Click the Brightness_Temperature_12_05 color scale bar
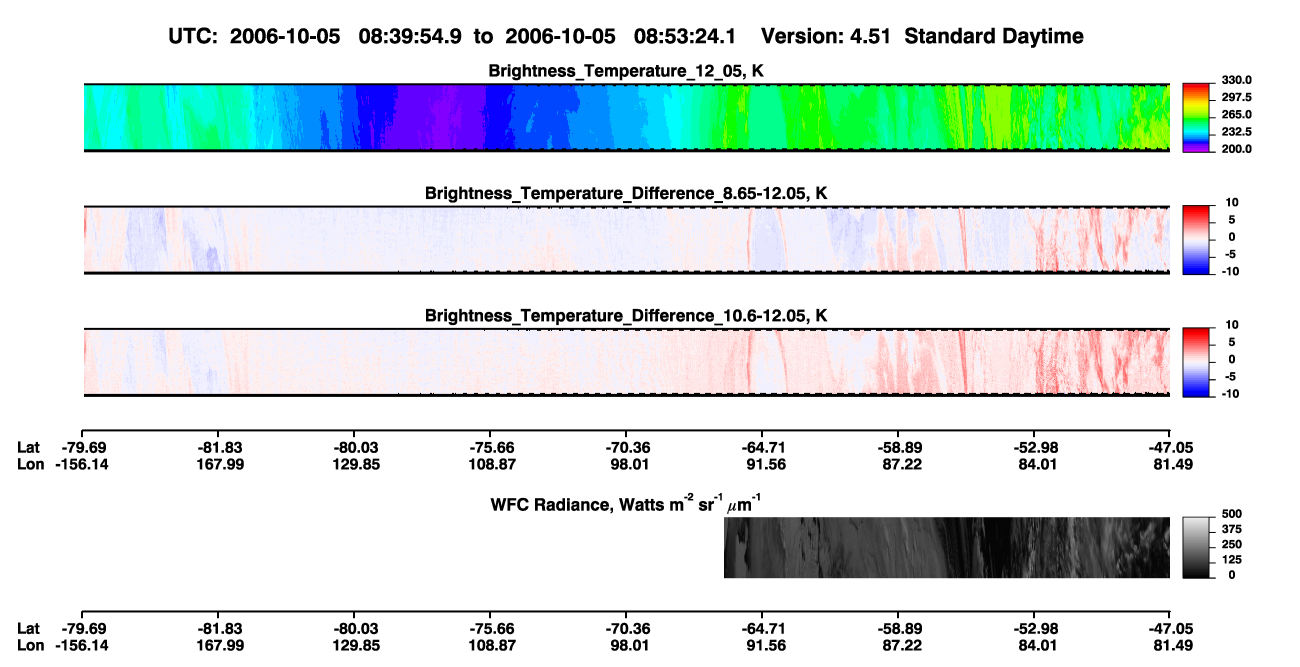Viewport: 1300px width, 667px height. point(1196,117)
